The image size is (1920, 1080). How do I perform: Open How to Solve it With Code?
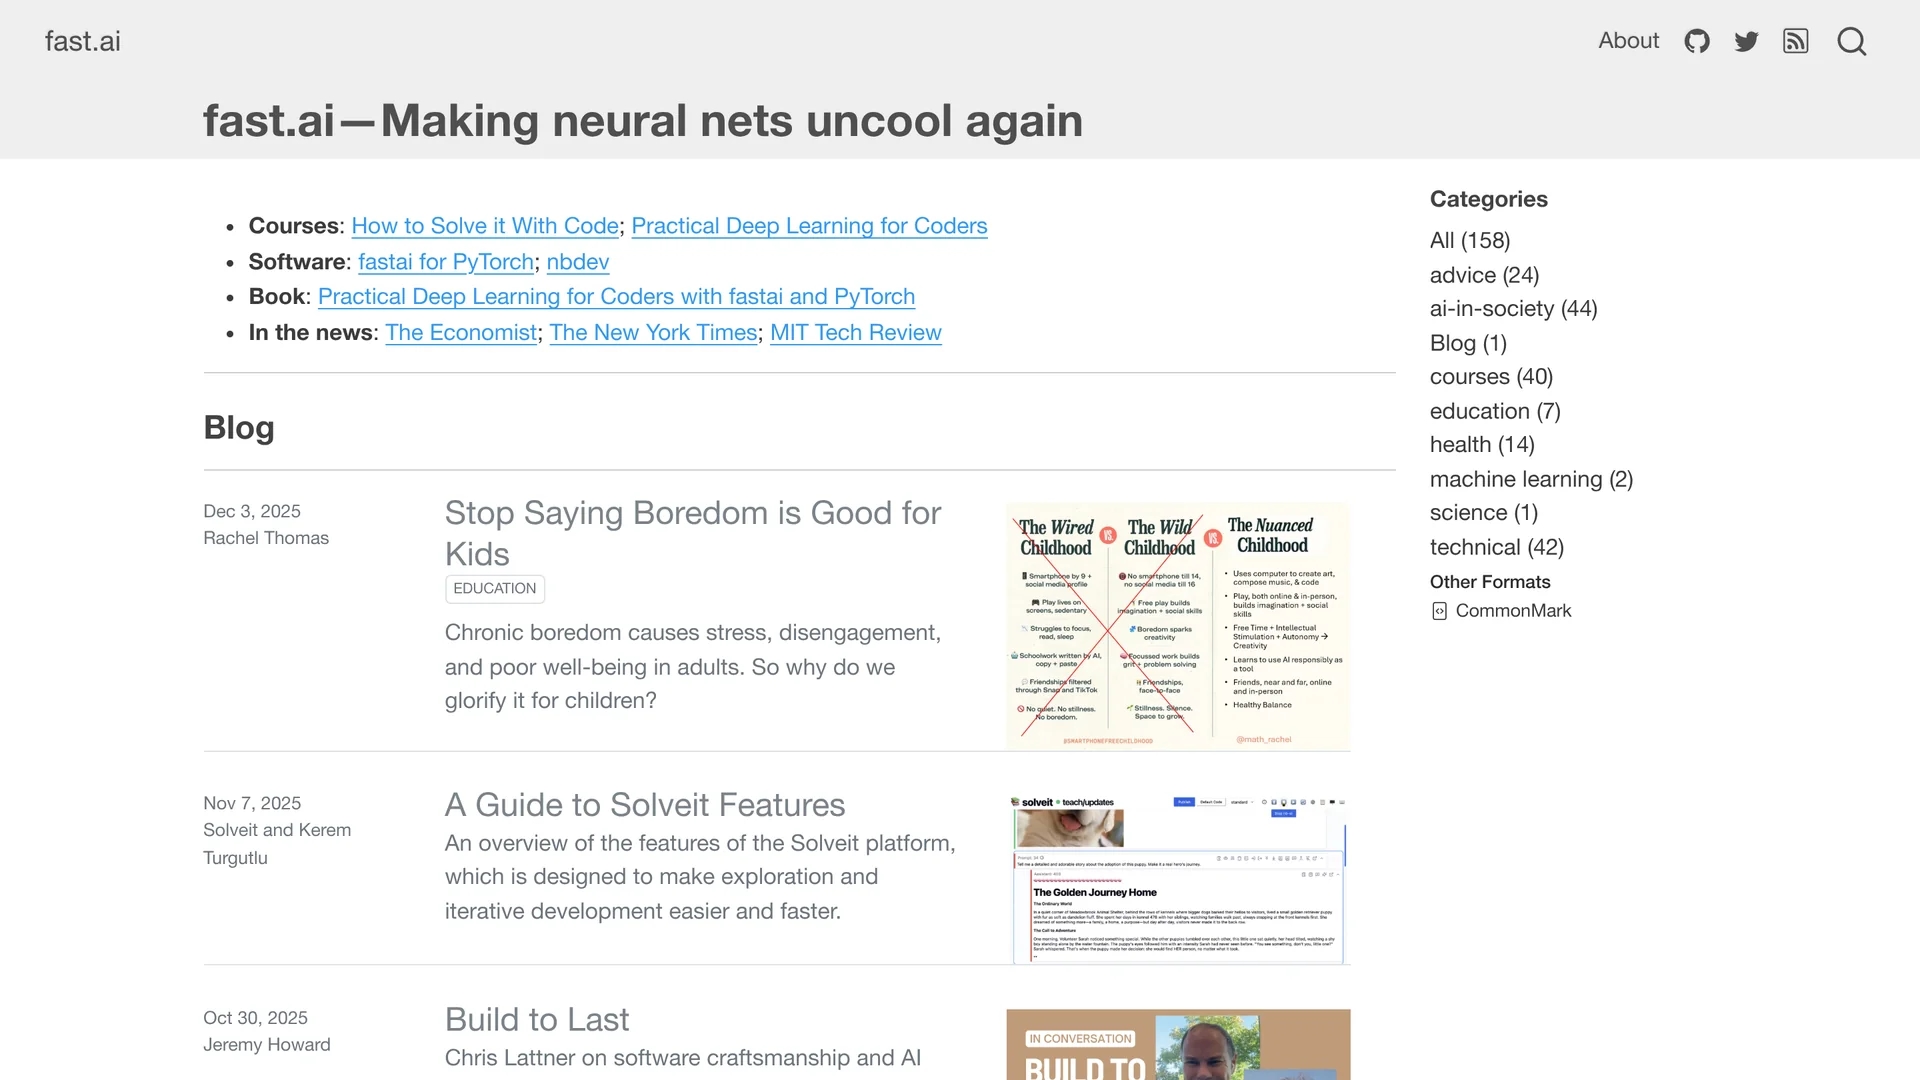[x=485, y=226]
